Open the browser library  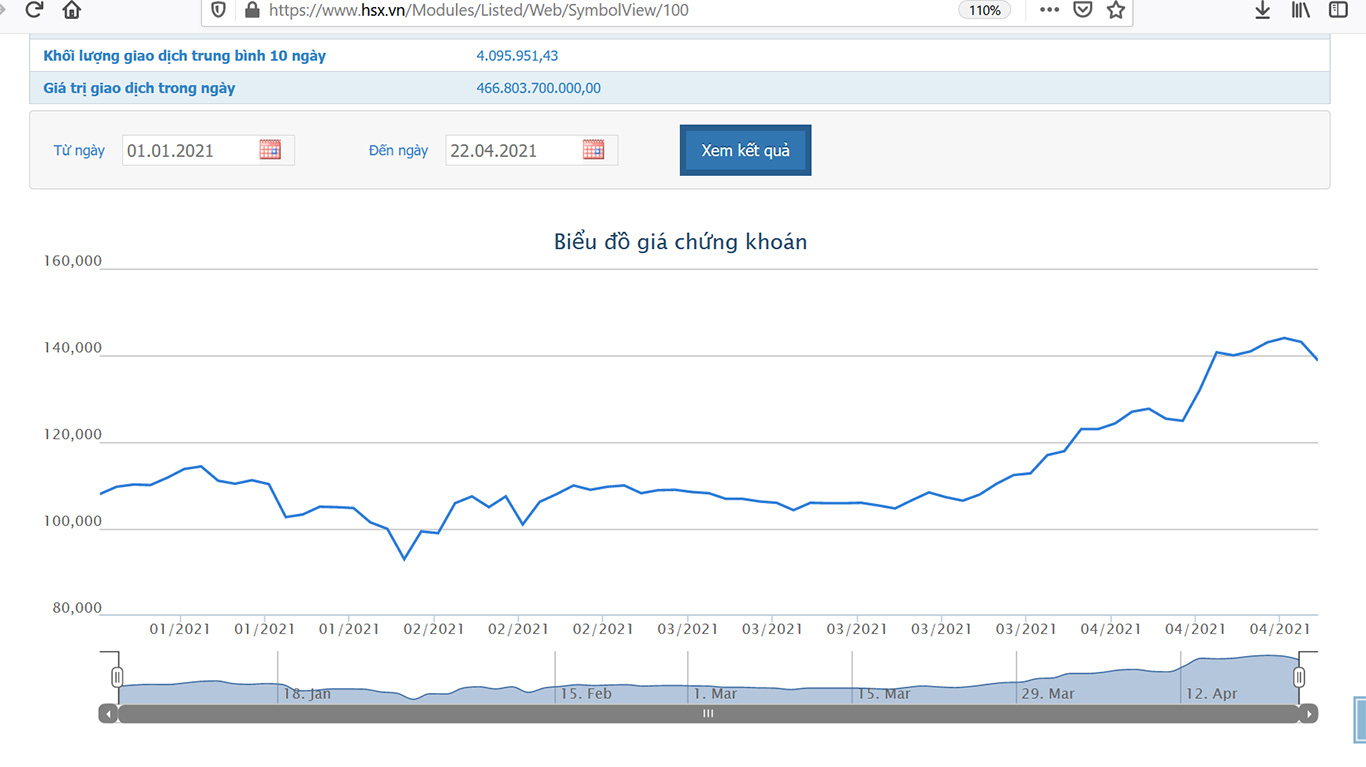[1300, 10]
